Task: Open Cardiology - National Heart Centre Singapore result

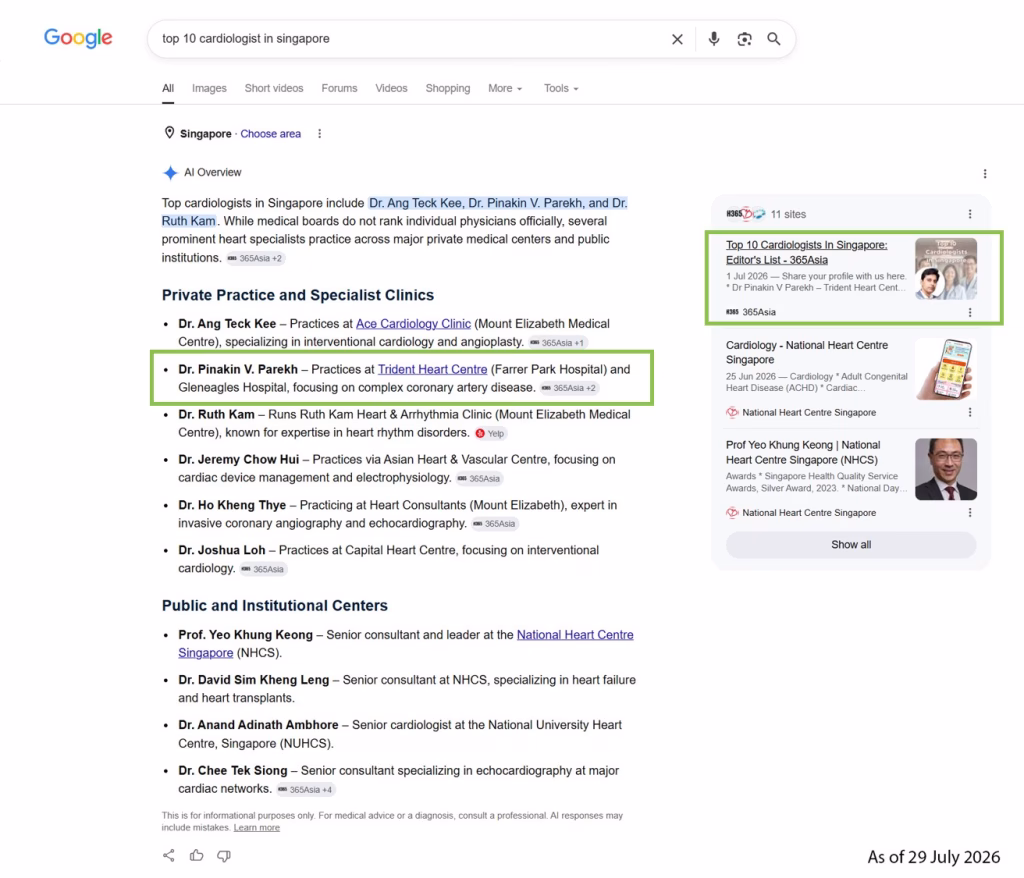Action: point(807,352)
